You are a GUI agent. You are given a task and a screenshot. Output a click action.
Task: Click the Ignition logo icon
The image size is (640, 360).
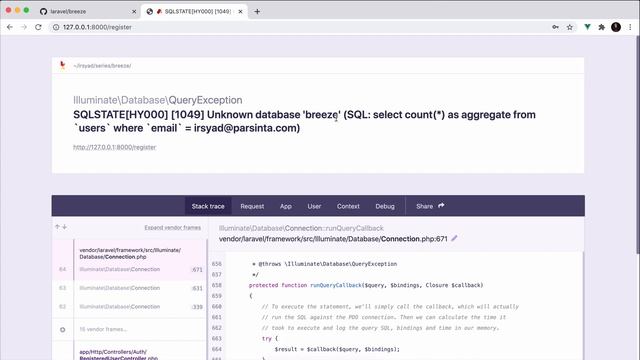click(x=62, y=65)
